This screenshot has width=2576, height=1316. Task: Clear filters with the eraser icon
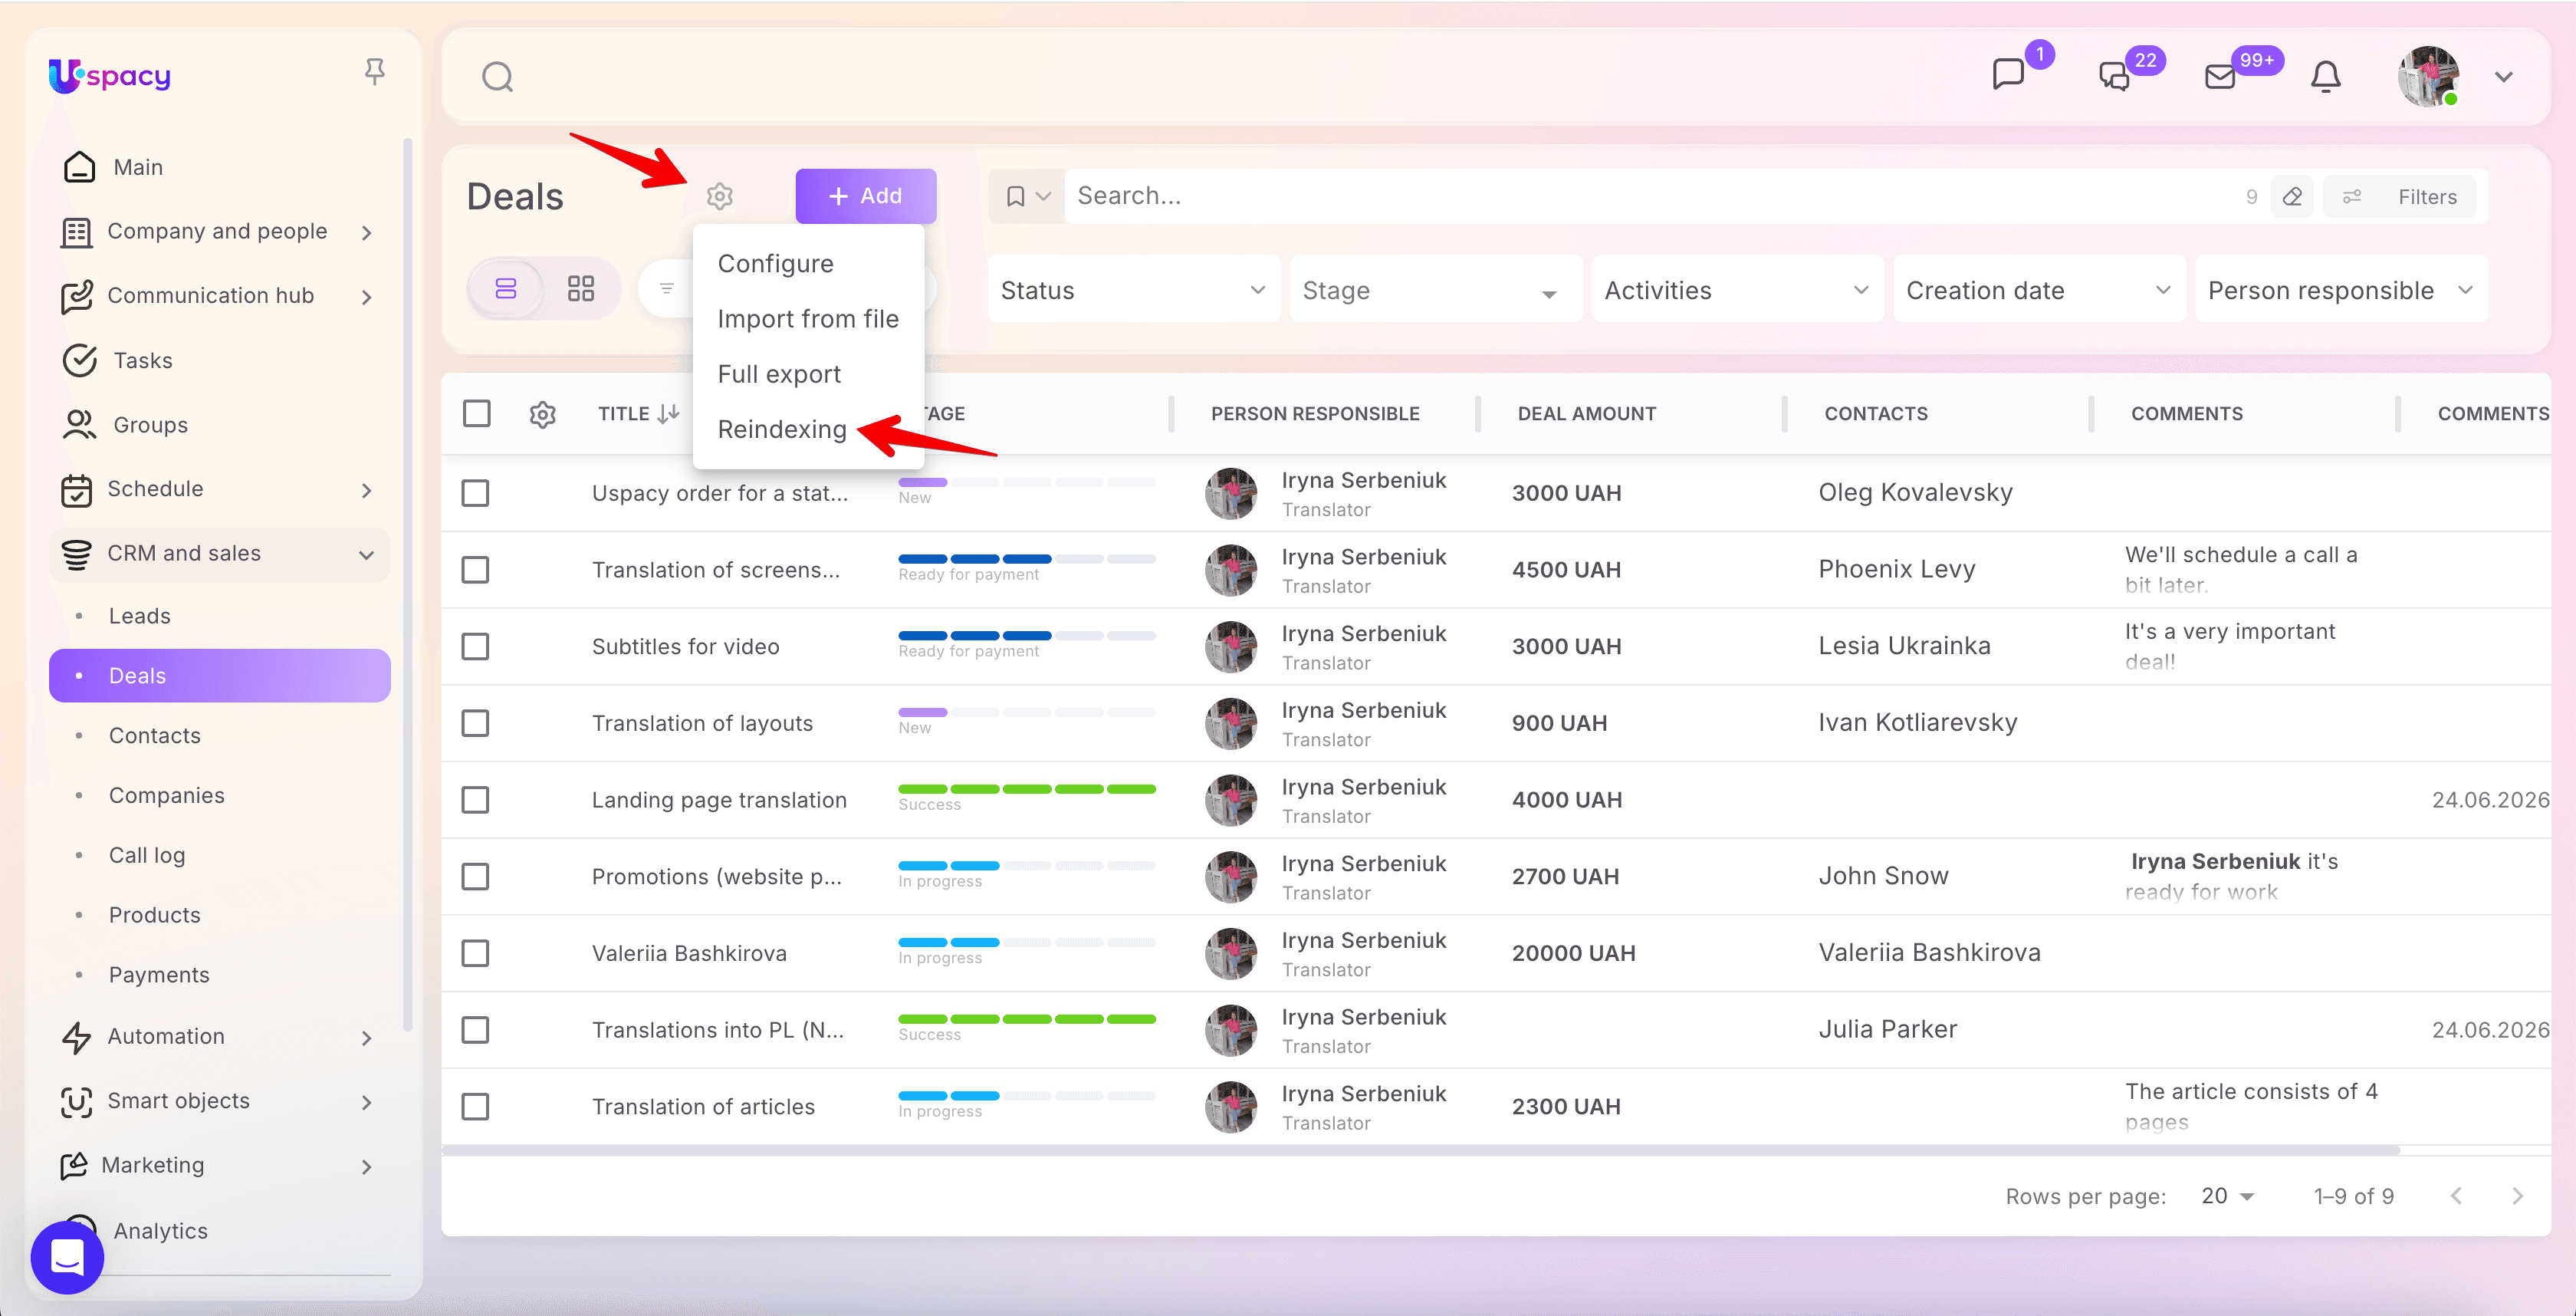point(2292,196)
